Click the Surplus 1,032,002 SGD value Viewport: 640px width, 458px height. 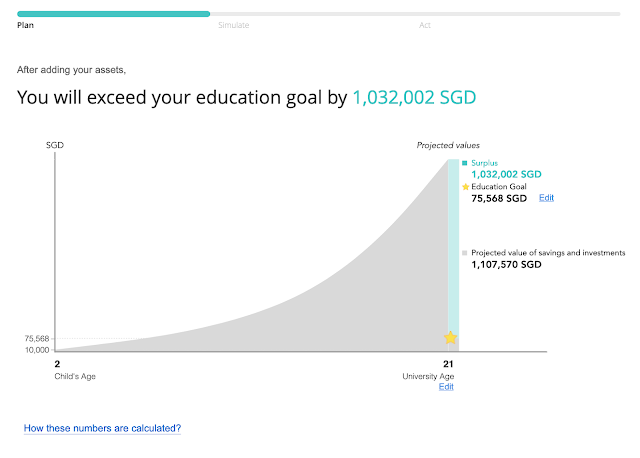tap(506, 174)
